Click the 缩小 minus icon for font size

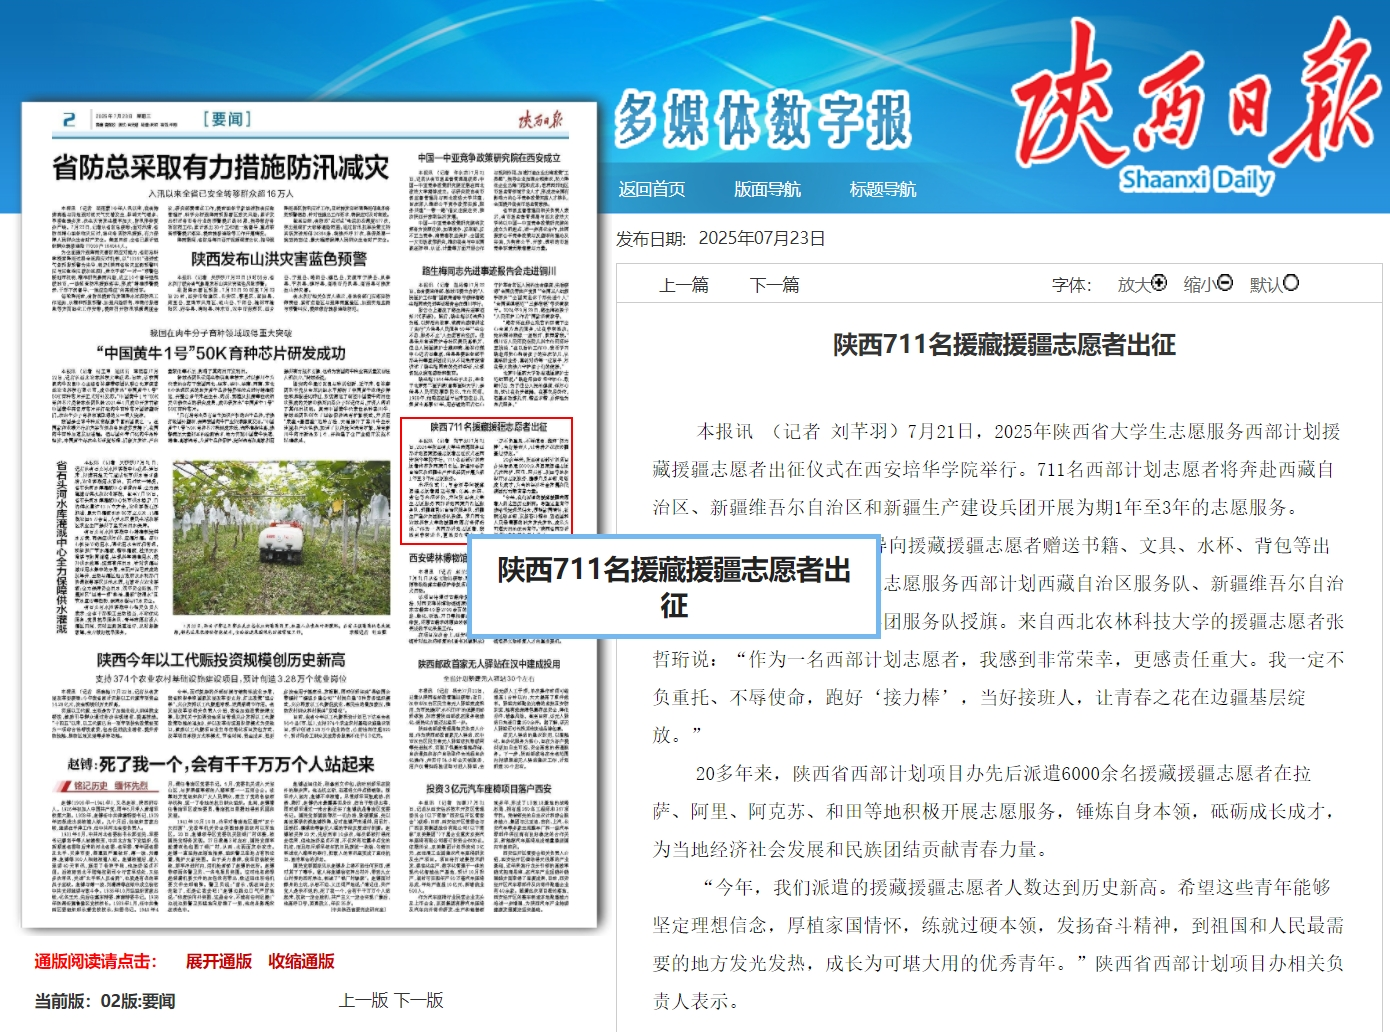pyautogui.click(x=1224, y=283)
